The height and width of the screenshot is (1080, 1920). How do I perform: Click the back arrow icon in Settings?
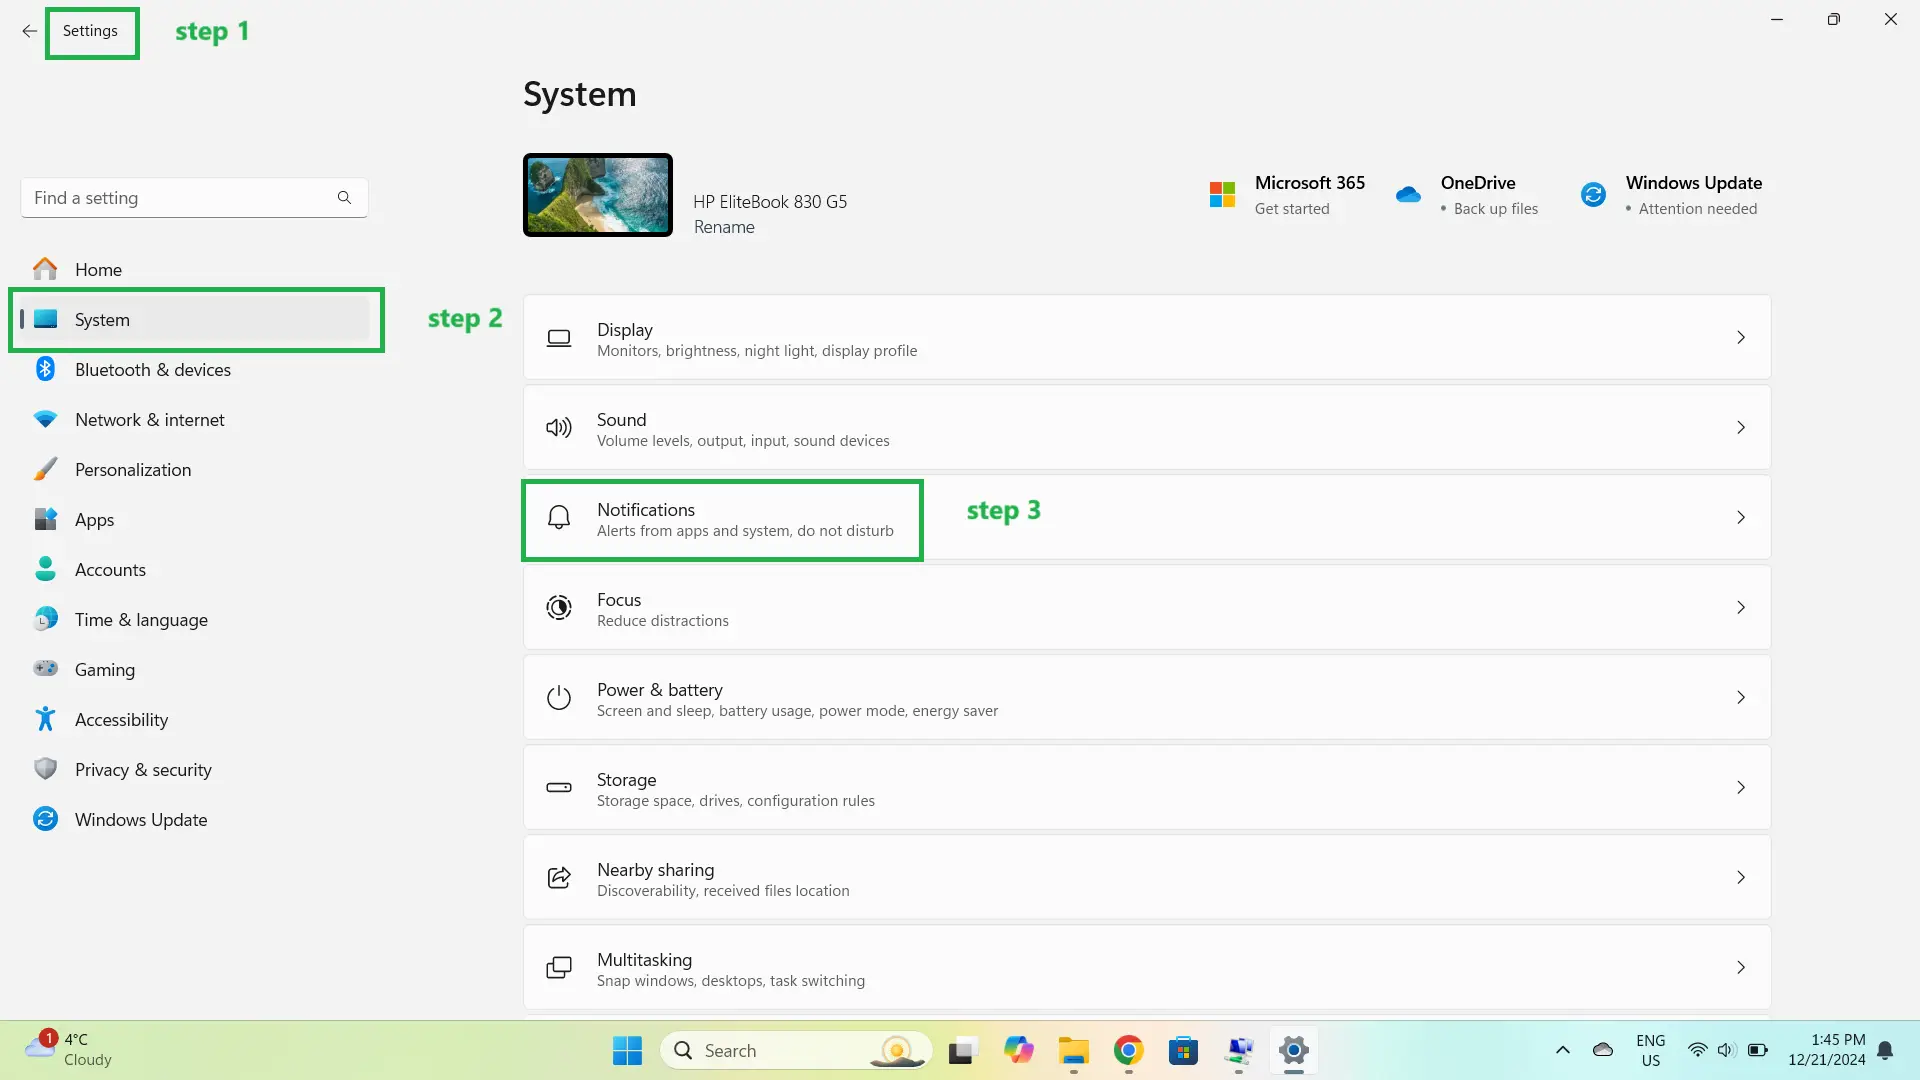click(x=29, y=31)
